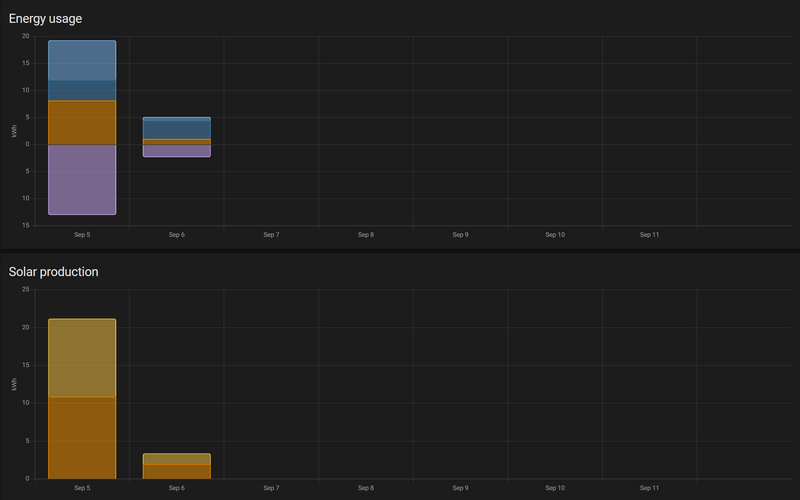Click the Sep 9 label in Energy usage chart
The width and height of the screenshot is (800, 500).
click(460, 235)
